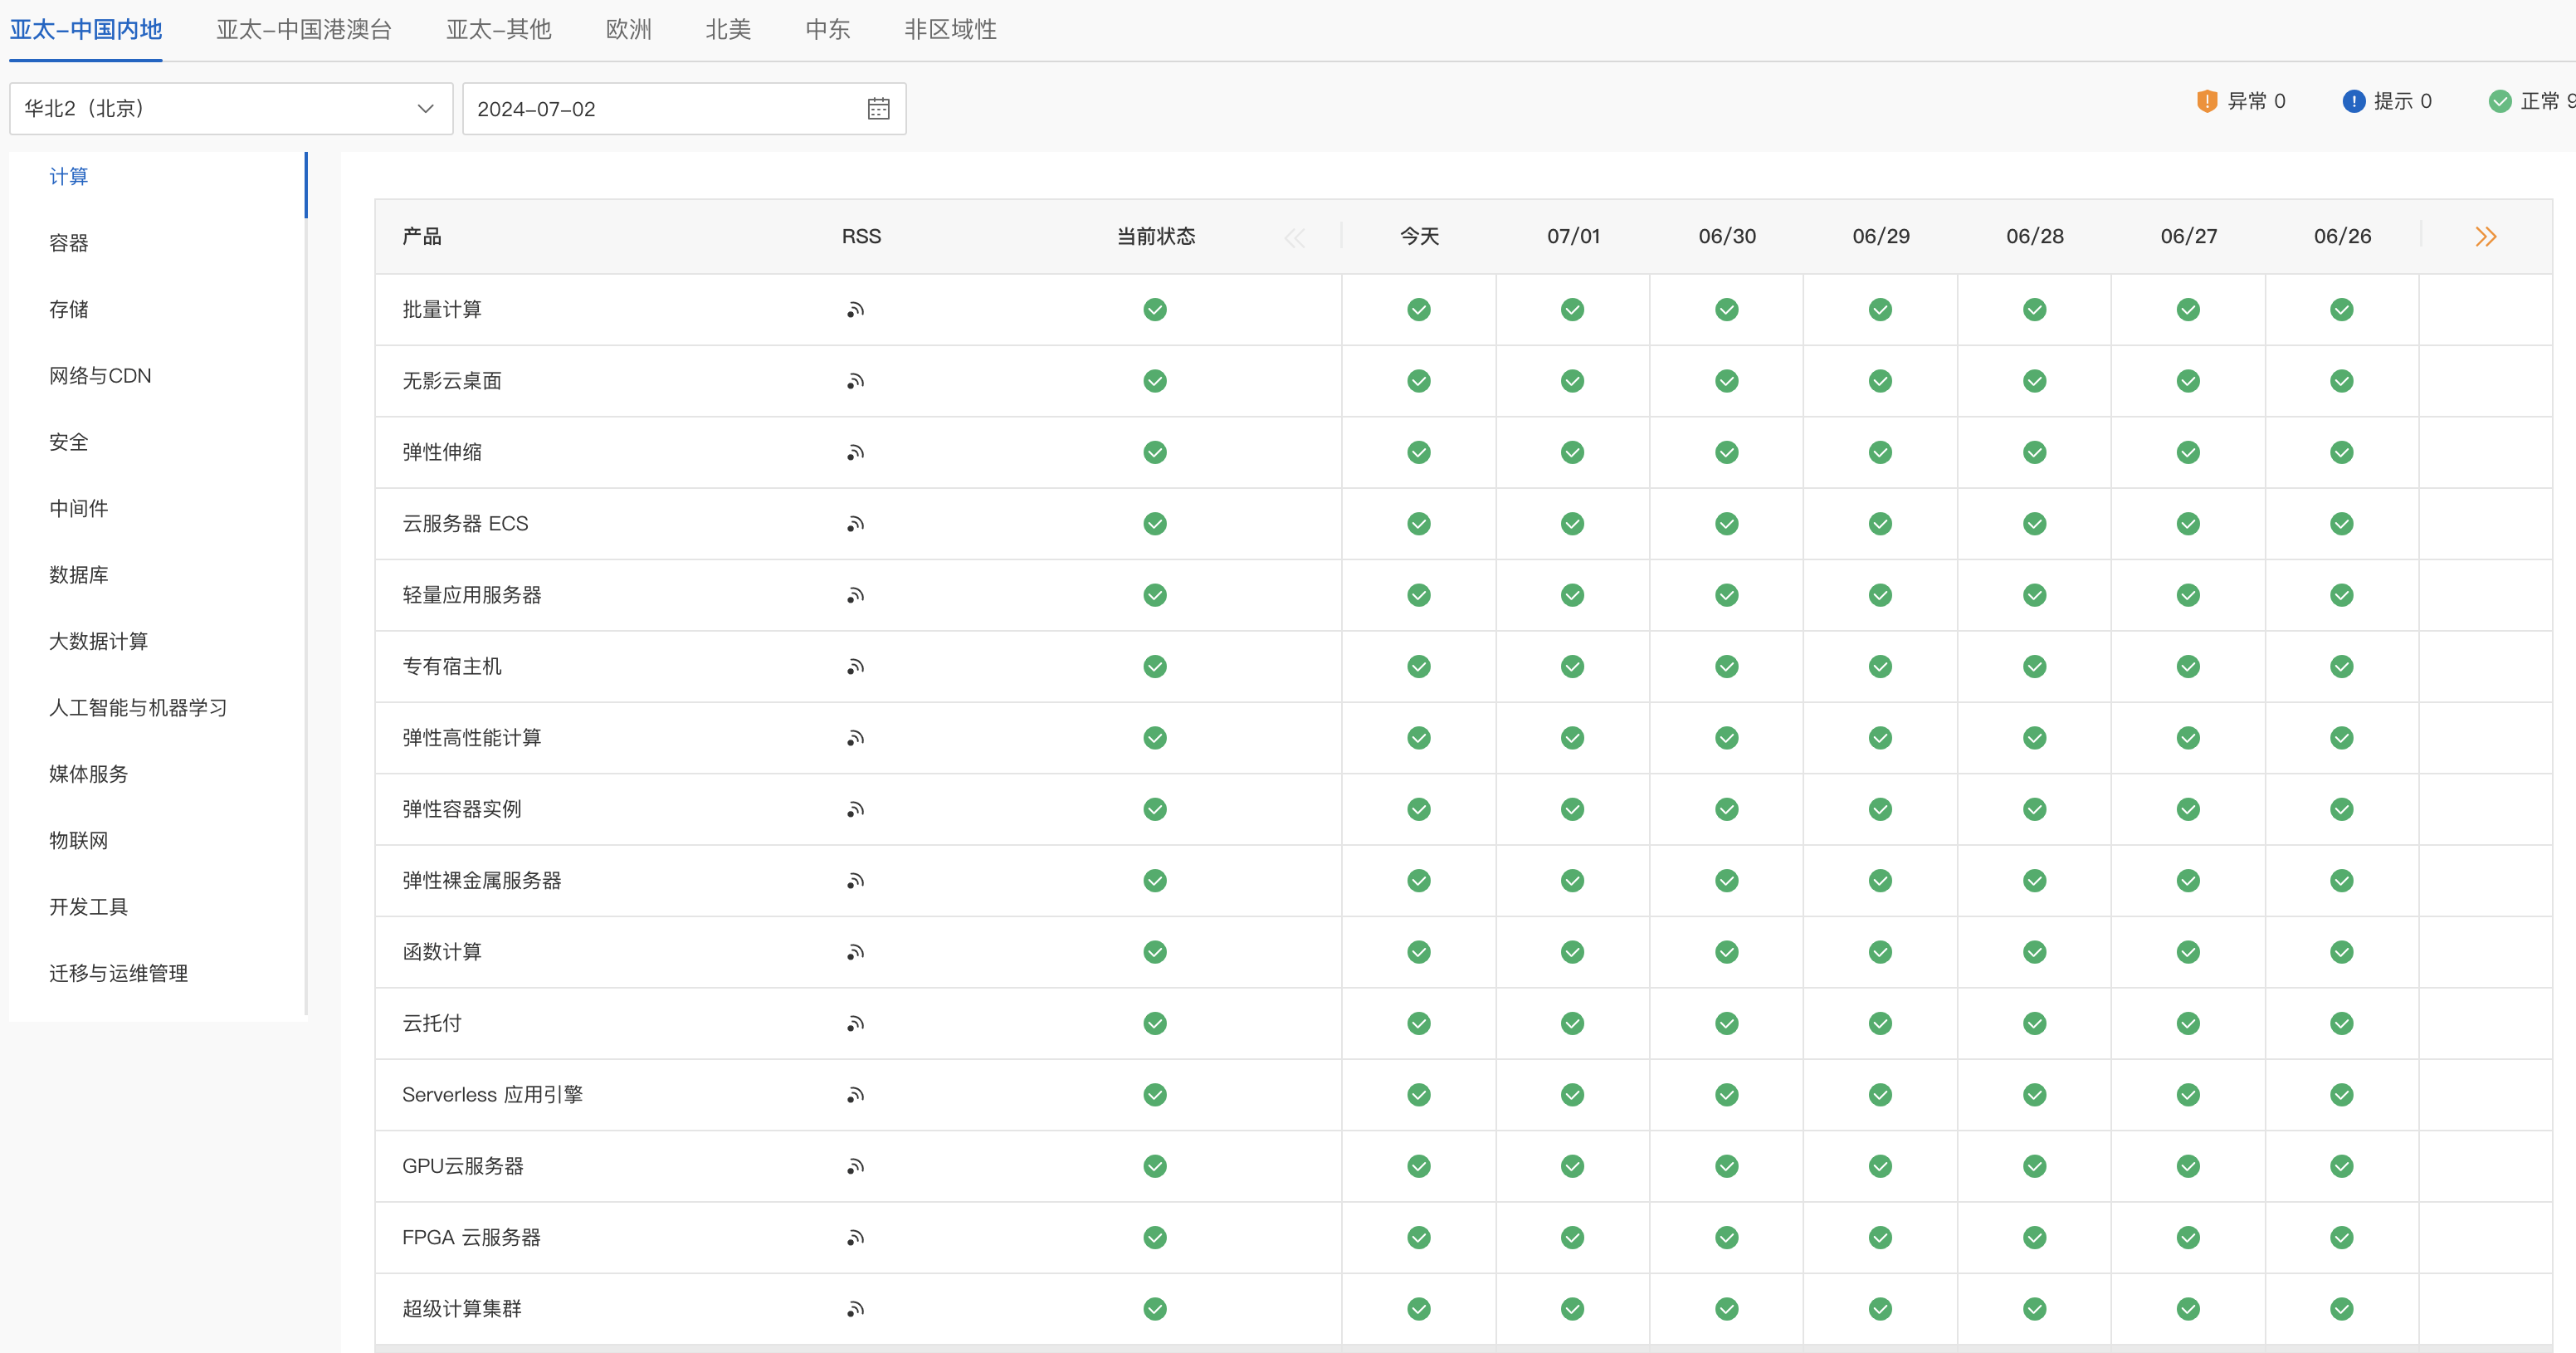Open the 非区域性 tab

coord(950,30)
